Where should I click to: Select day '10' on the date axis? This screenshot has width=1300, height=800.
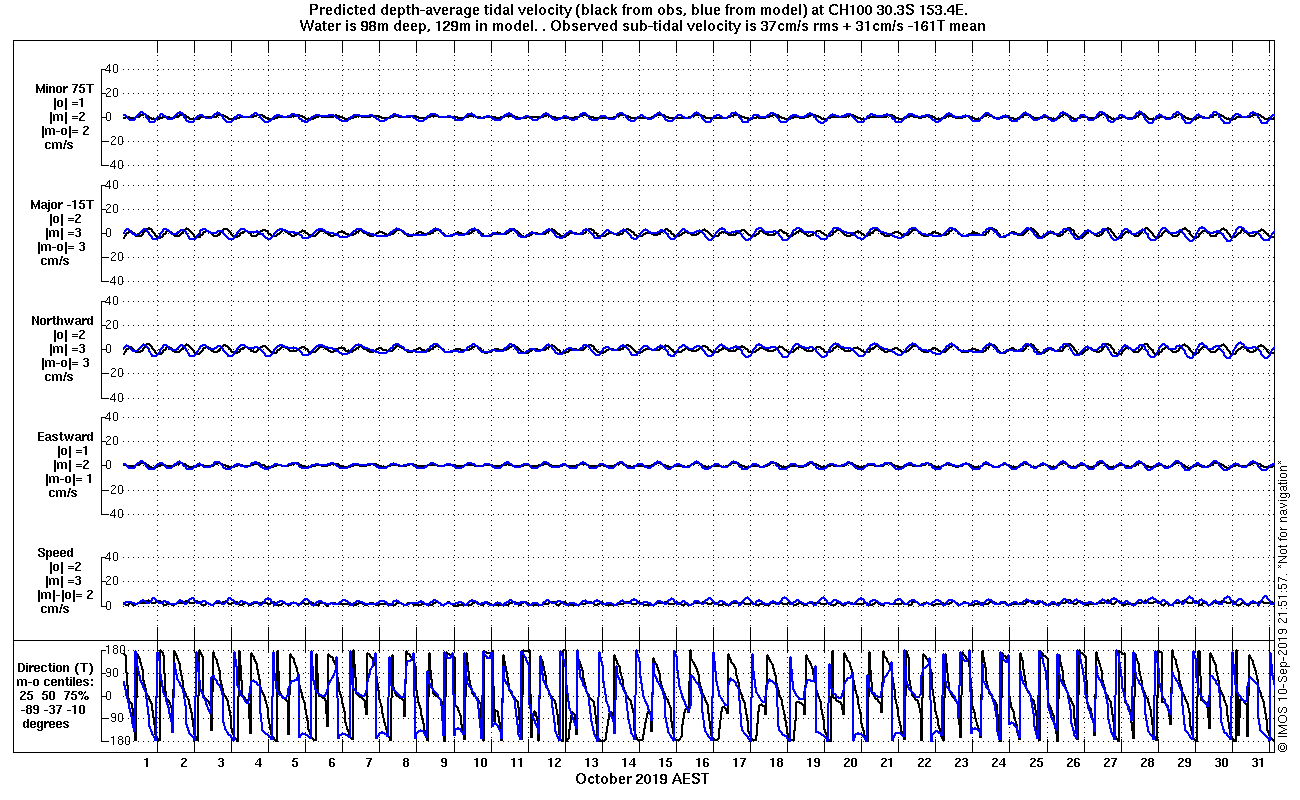[x=480, y=763]
